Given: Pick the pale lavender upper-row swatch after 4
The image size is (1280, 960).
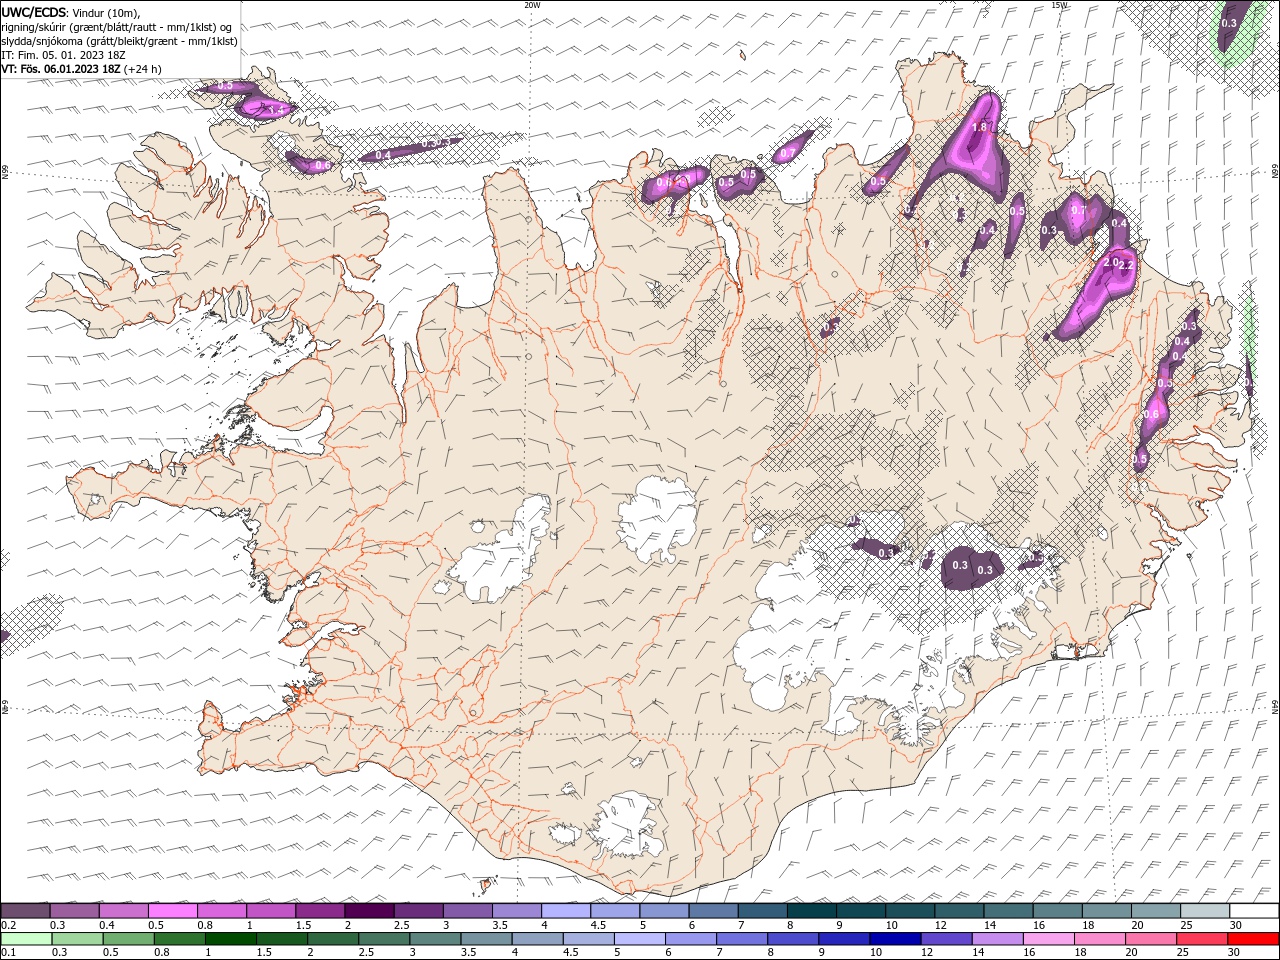Looking at the screenshot, I should pos(566,911).
